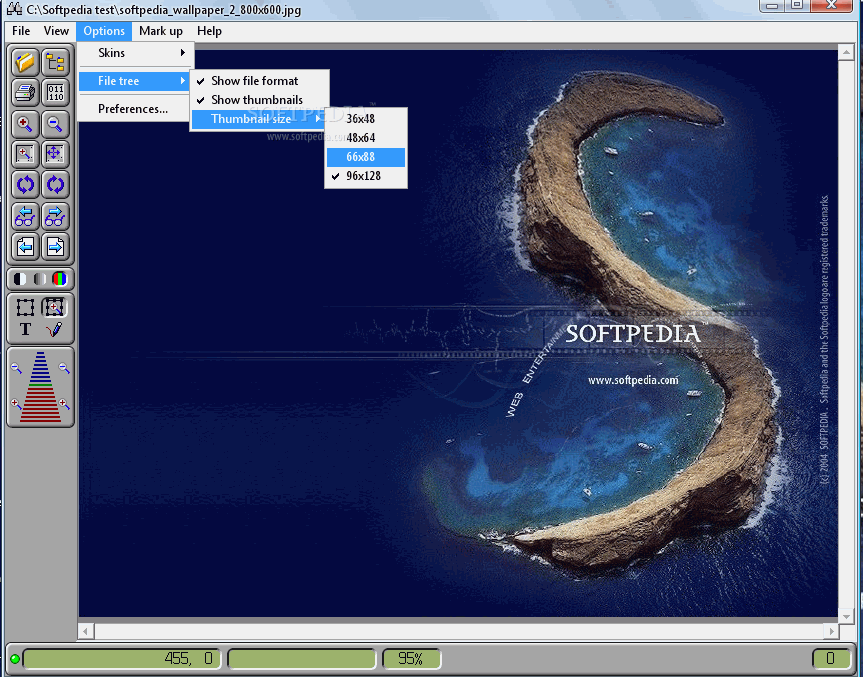Select the text T tool
Screen dimensions: 863x677
(25, 330)
